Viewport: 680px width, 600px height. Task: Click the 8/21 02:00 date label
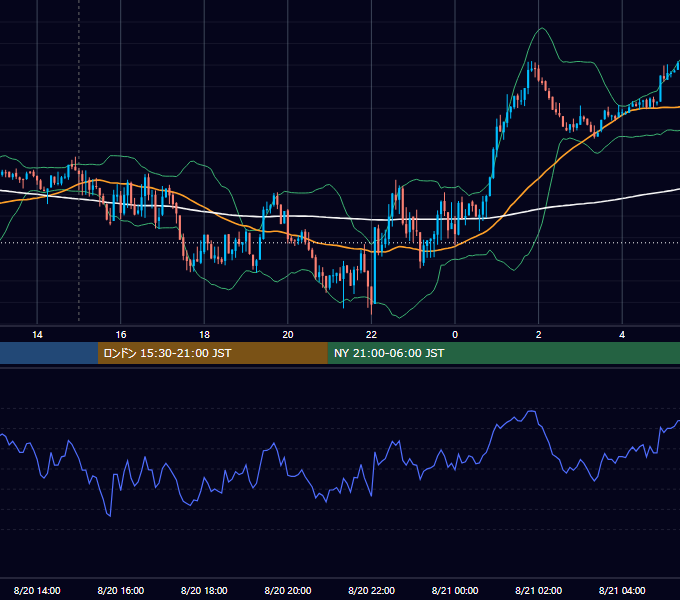coord(539,590)
